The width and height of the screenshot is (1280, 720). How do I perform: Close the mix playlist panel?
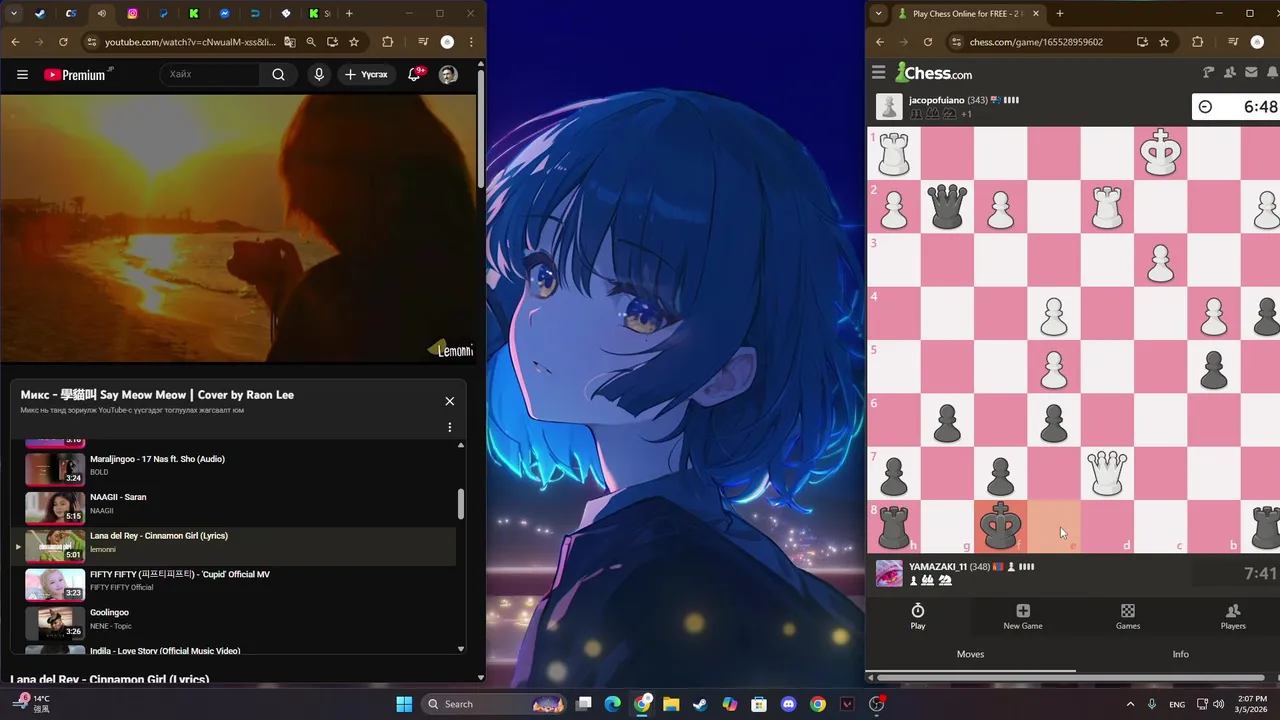449,401
